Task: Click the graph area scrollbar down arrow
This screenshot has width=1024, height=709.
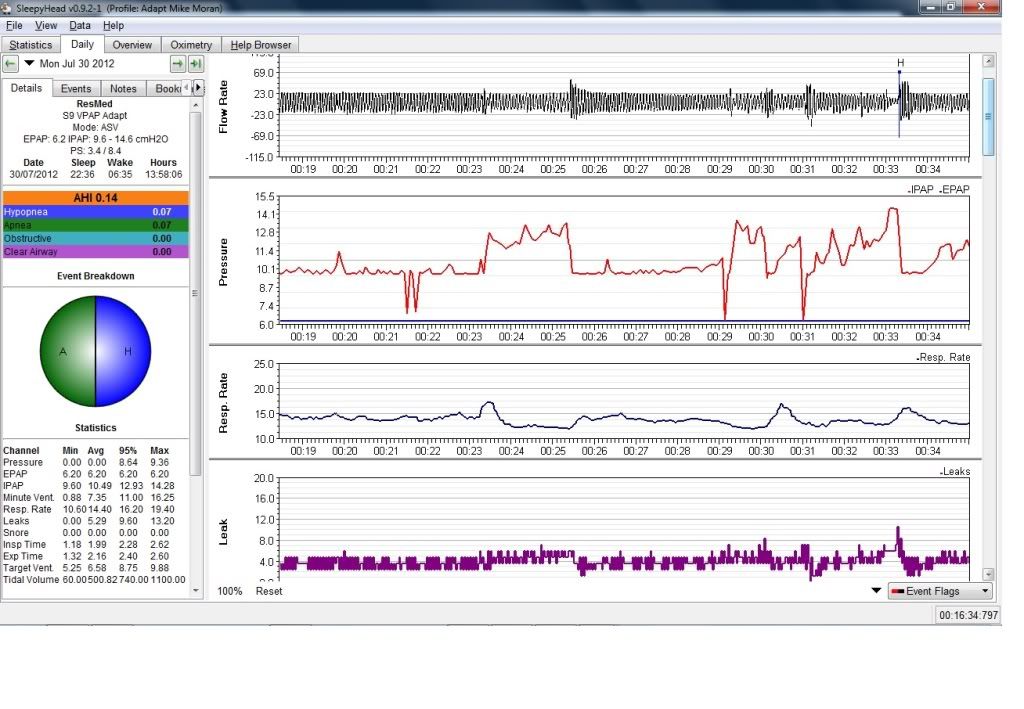Action: click(x=989, y=574)
